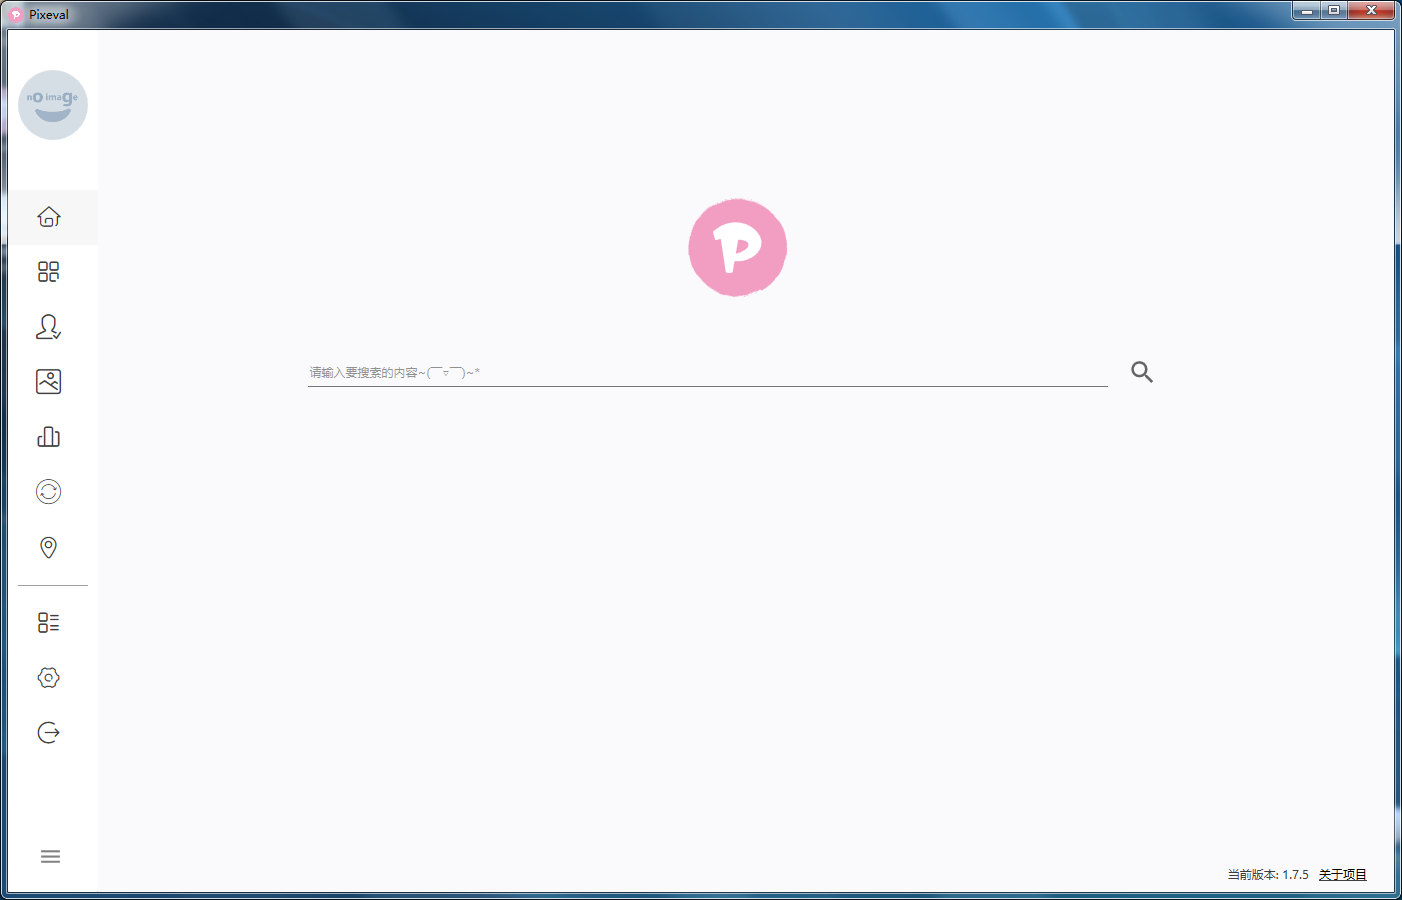
Task: Click the 当前版本: 1.7.5 text
Action: [1268, 875]
